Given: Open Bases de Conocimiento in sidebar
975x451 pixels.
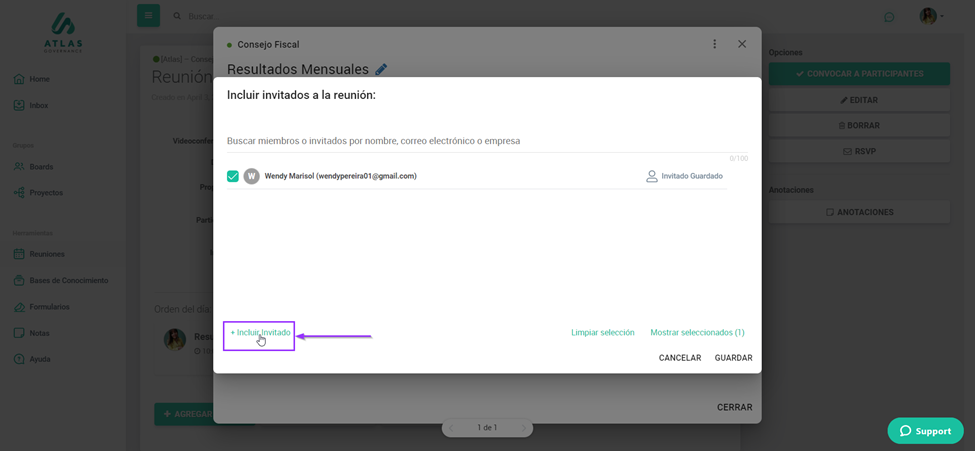Looking at the screenshot, I should pyautogui.click(x=68, y=280).
